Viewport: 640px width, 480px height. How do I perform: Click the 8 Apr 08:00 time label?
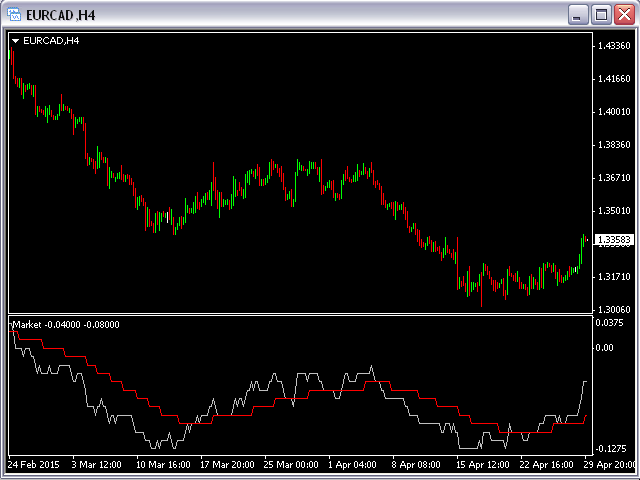click(418, 465)
